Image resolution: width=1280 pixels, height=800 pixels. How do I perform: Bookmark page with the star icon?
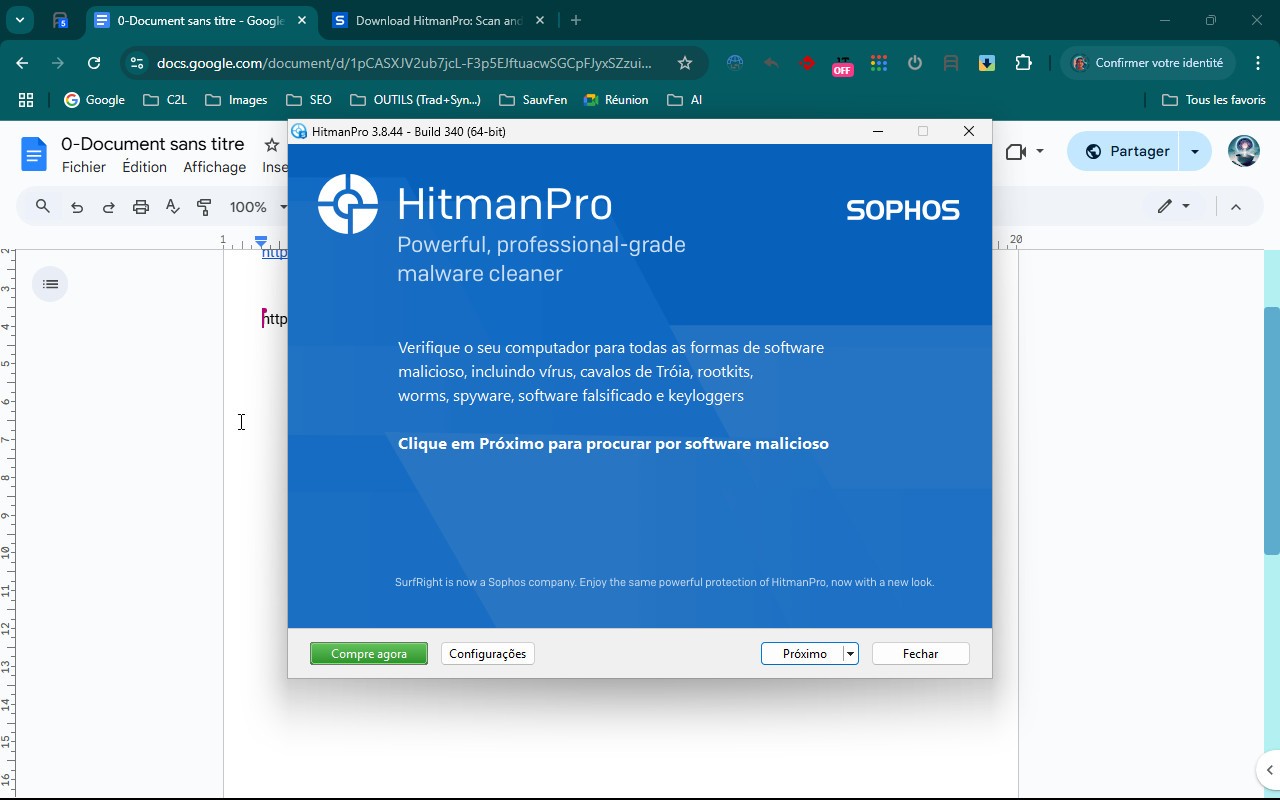point(685,63)
